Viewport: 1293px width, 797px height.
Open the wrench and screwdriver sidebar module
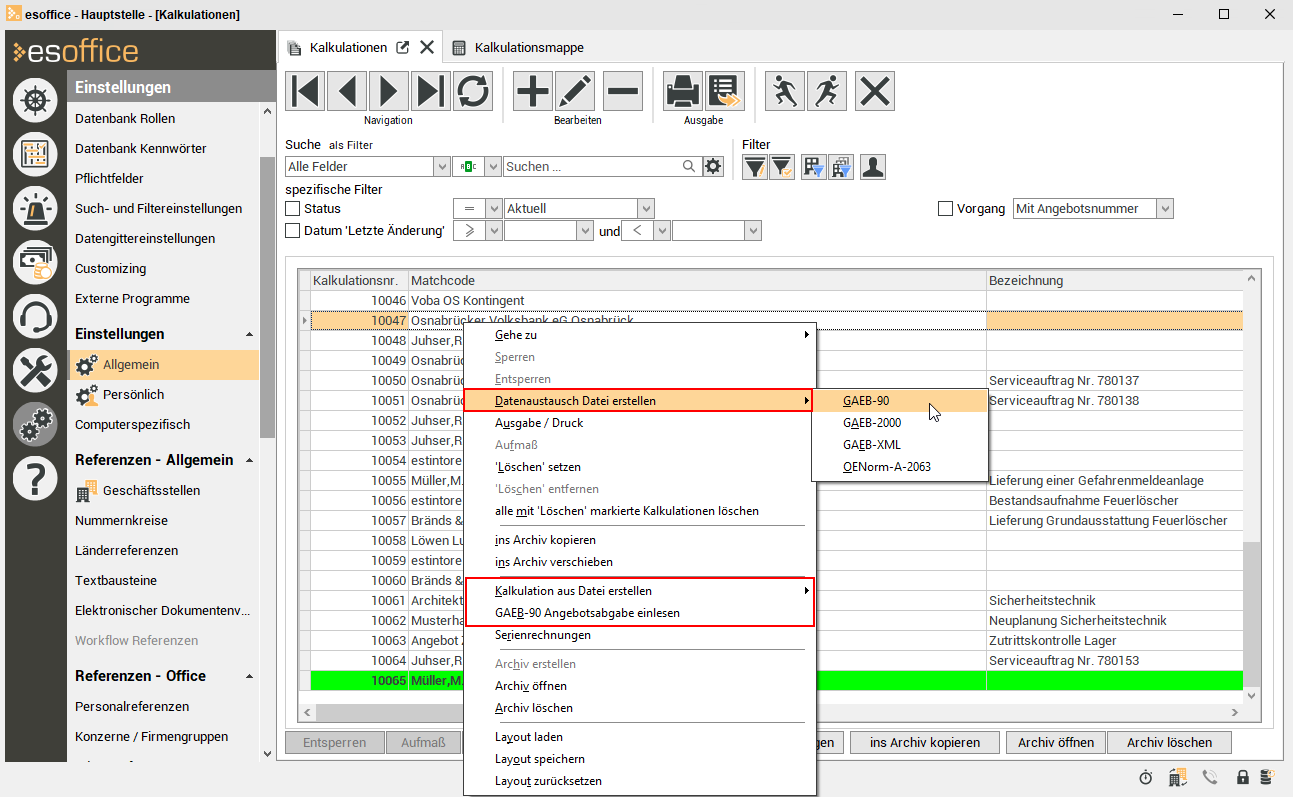click(x=35, y=370)
